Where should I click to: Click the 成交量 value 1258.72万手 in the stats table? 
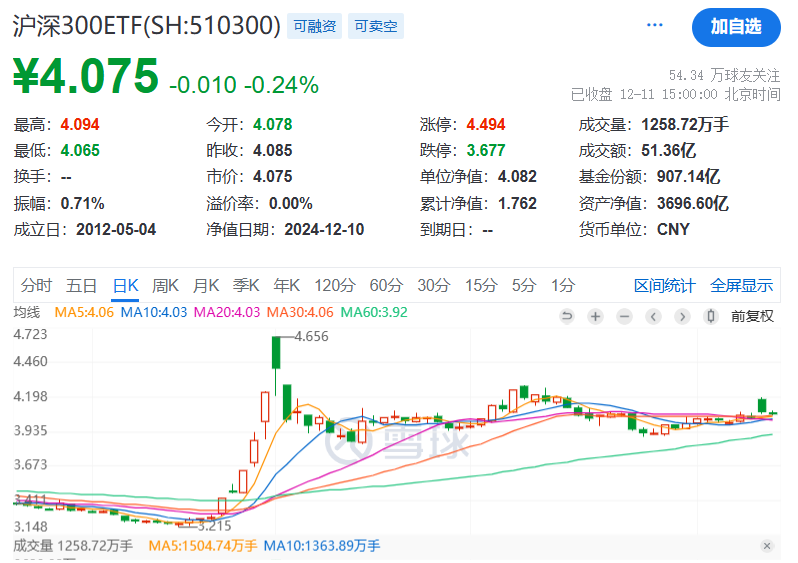[x=685, y=124]
